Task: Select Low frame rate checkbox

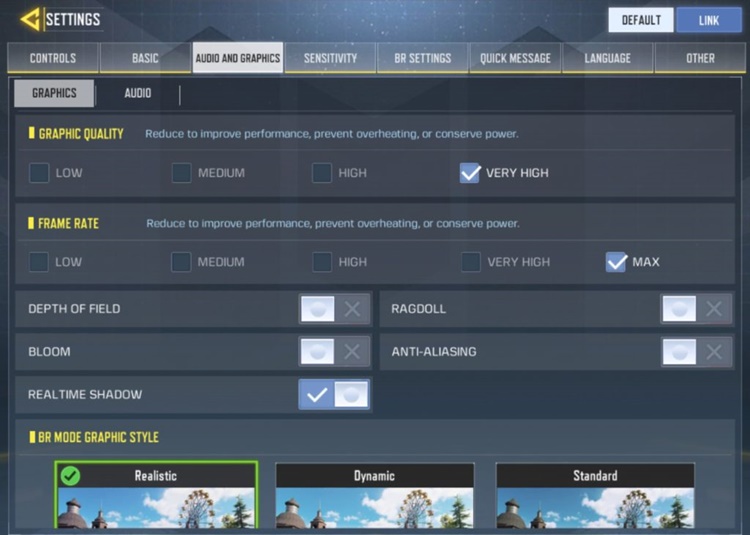Action: (39, 262)
